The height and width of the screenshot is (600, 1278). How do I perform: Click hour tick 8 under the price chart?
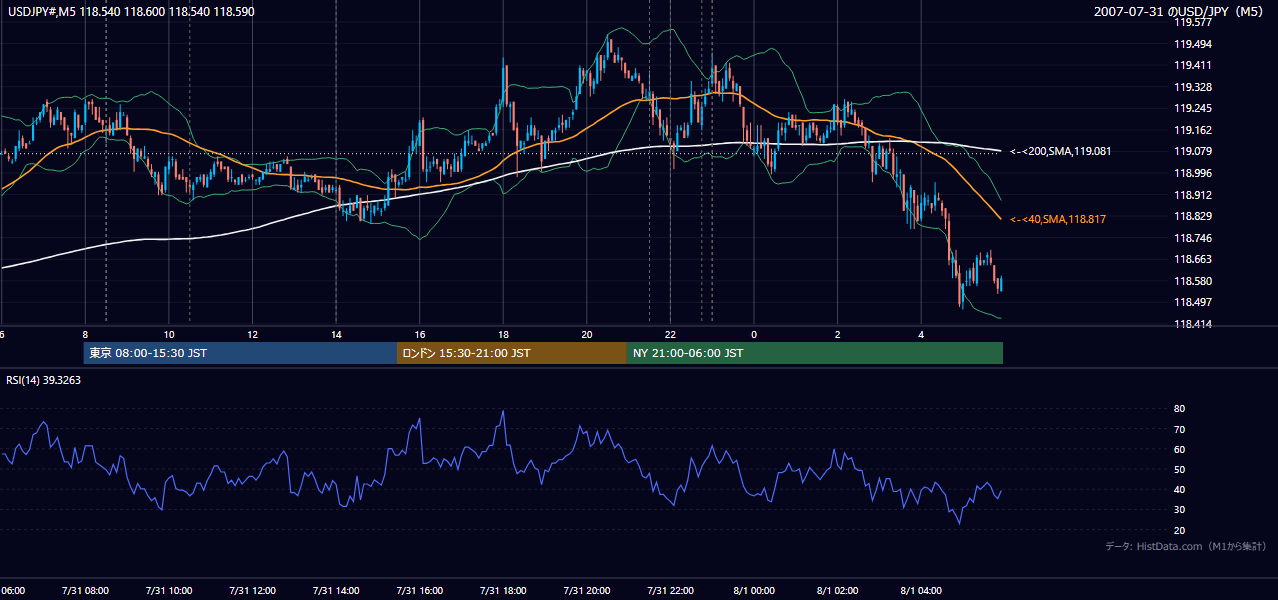click(85, 334)
